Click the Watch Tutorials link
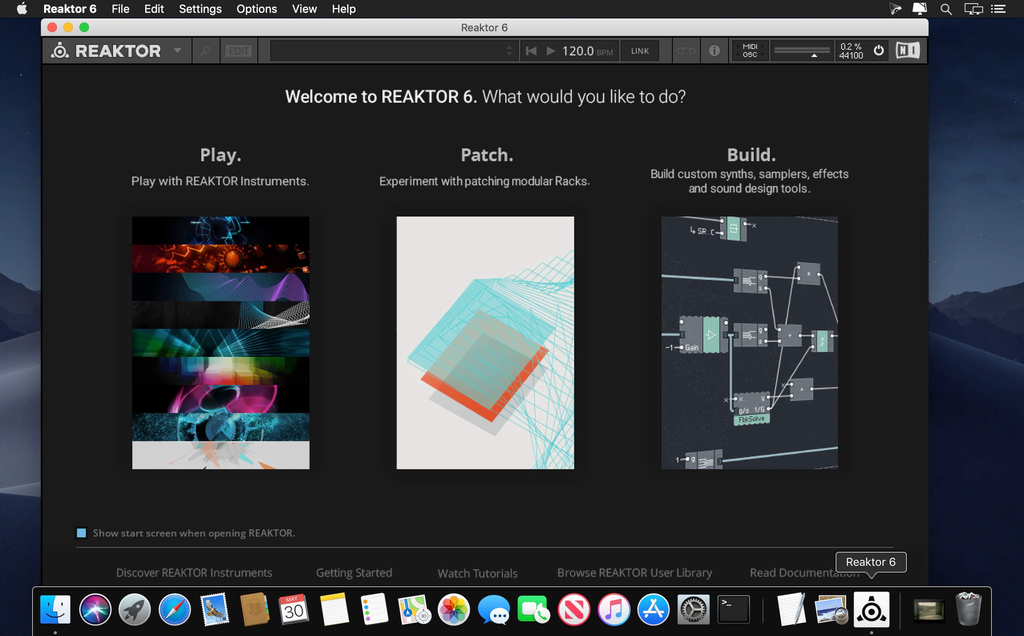Screen dimensions: 1024x636 [477, 573]
